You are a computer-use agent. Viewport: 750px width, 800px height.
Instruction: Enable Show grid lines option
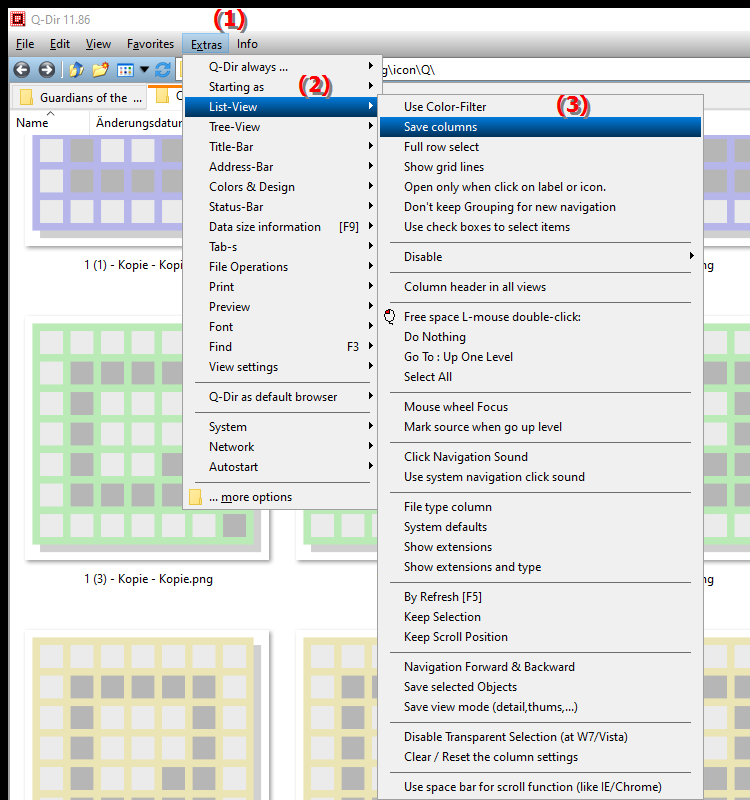[x=443, y=167]
